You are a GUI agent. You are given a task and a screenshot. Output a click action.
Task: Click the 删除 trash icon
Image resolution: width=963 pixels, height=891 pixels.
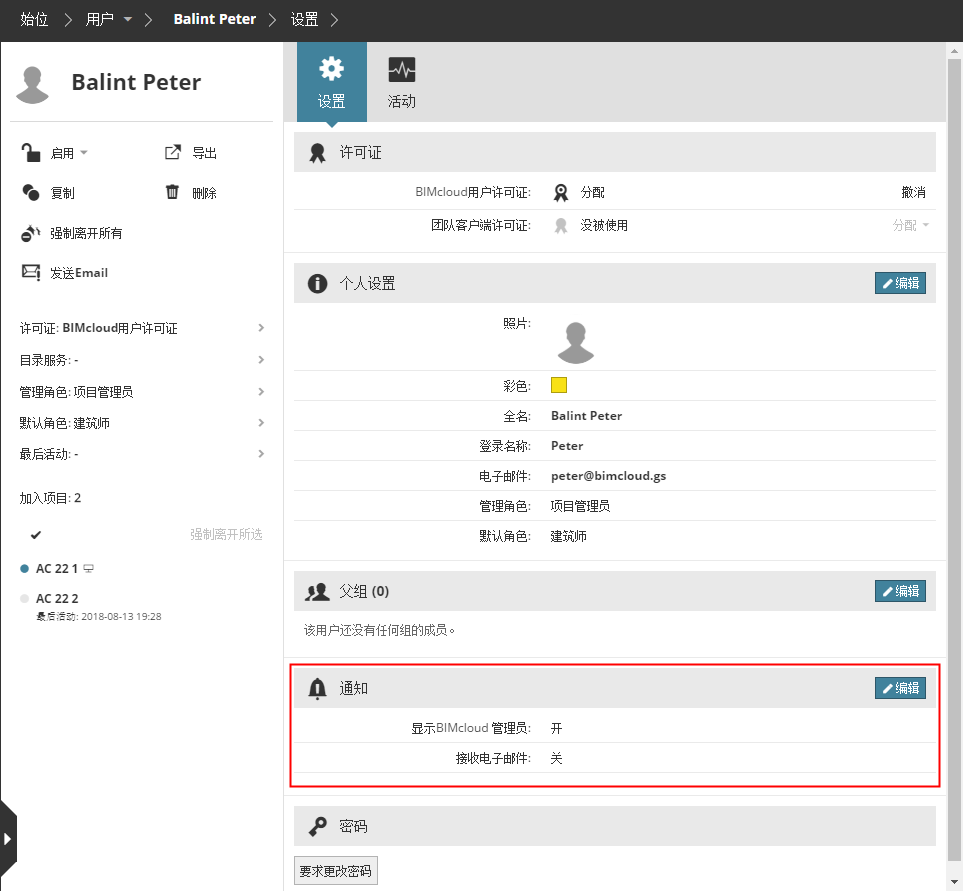173,192
